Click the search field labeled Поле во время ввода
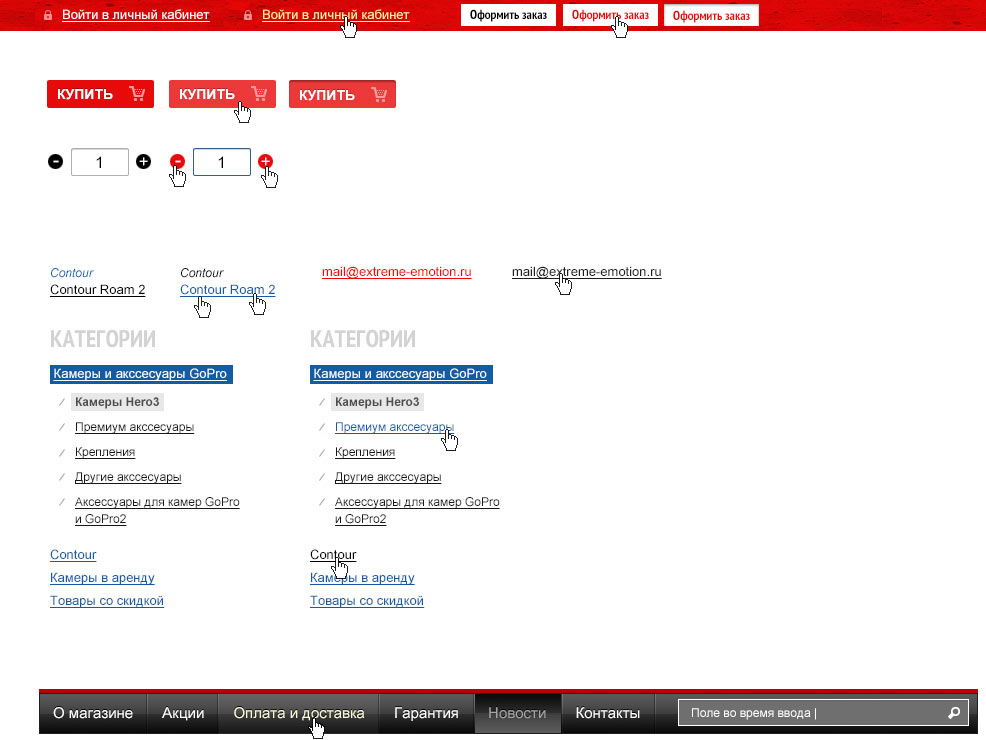 point(810,713)
